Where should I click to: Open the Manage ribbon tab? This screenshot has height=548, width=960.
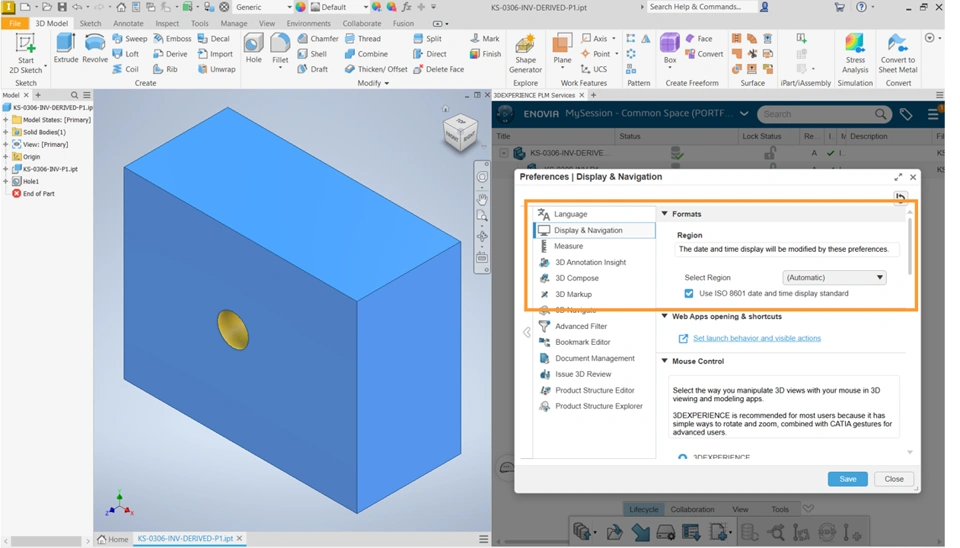234,23
